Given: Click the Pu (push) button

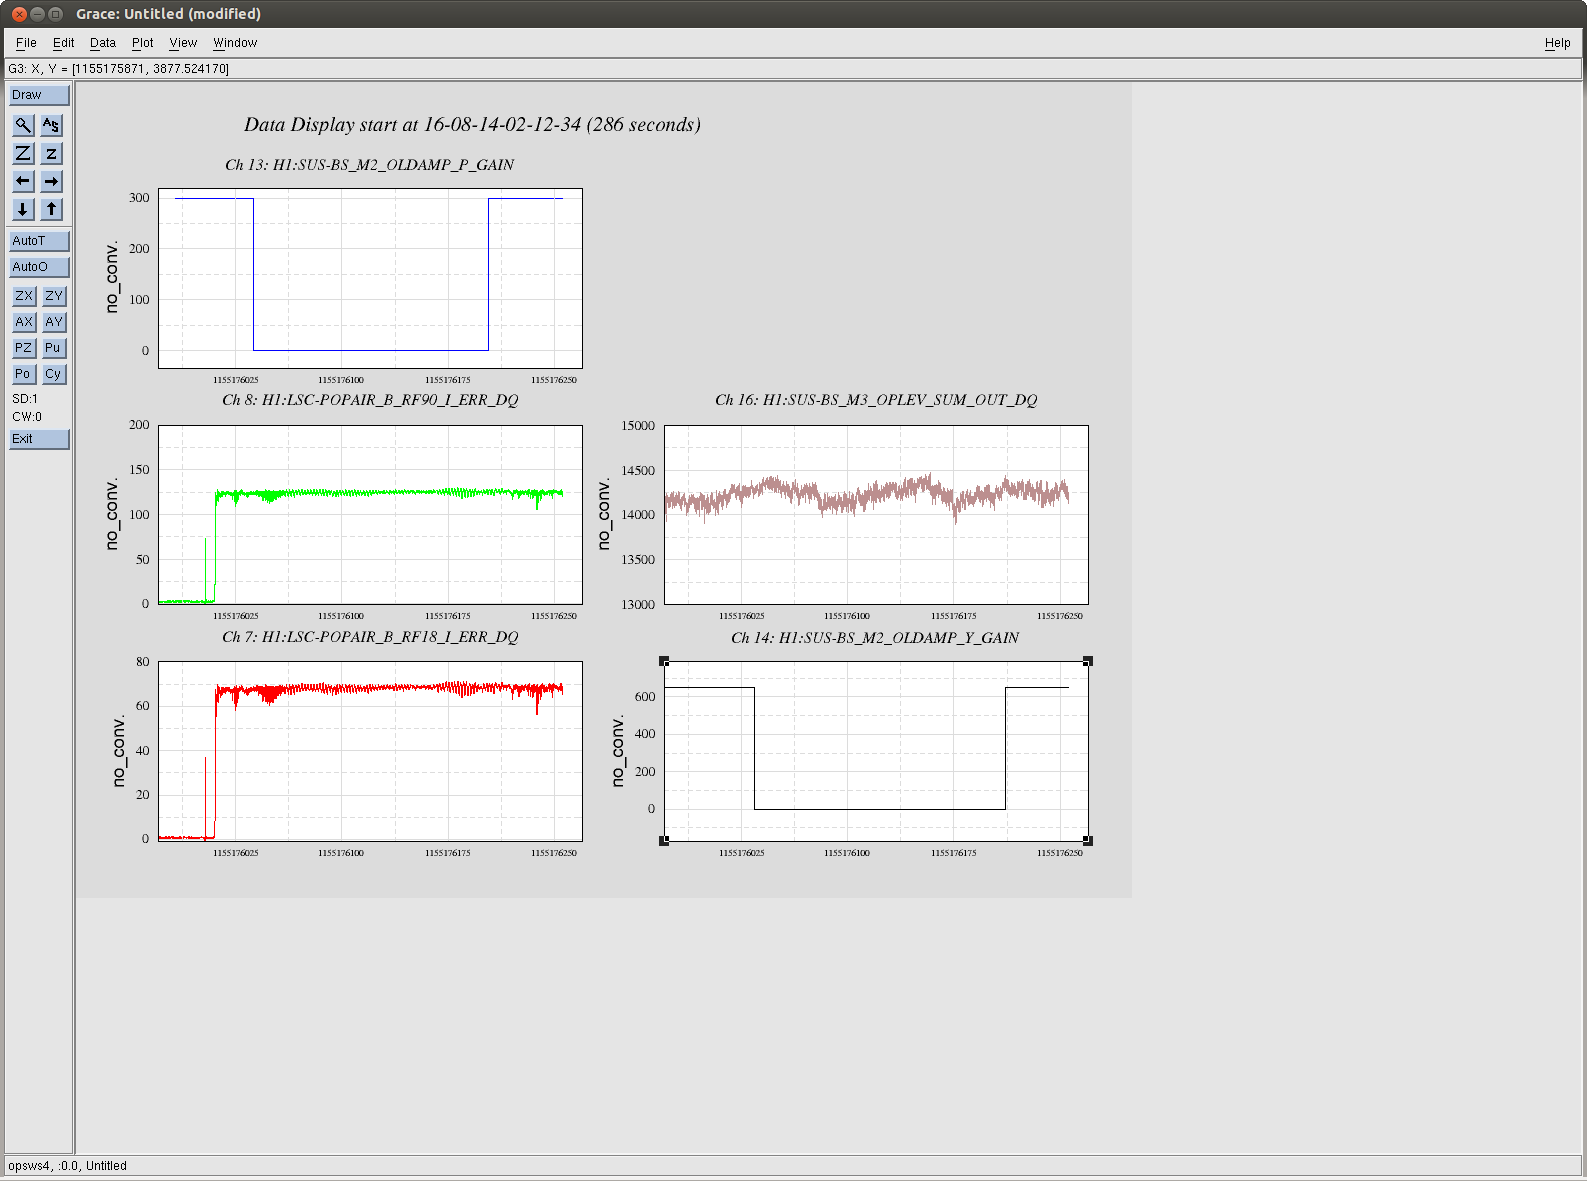Looking at the screenshot, I should tap(54, 348).
